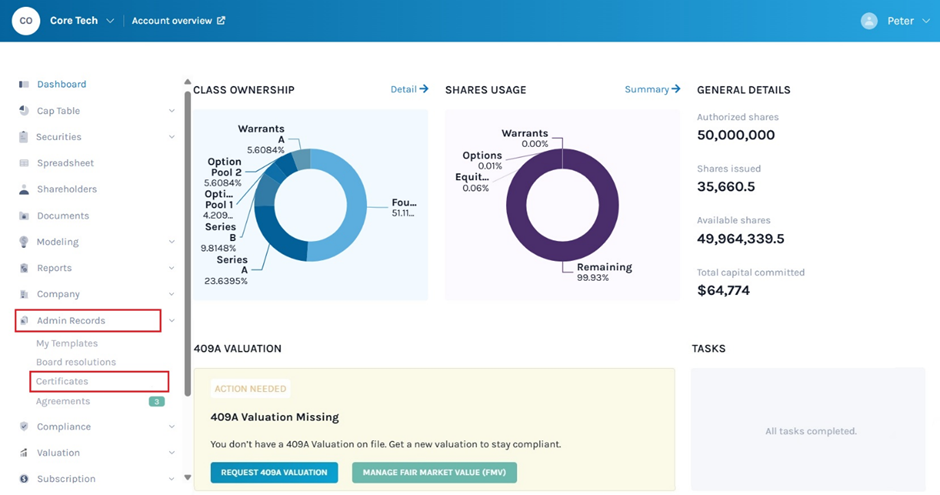The image size is (940, 495).
Task: Click the Peter user avatar icon
Action: 869,21
